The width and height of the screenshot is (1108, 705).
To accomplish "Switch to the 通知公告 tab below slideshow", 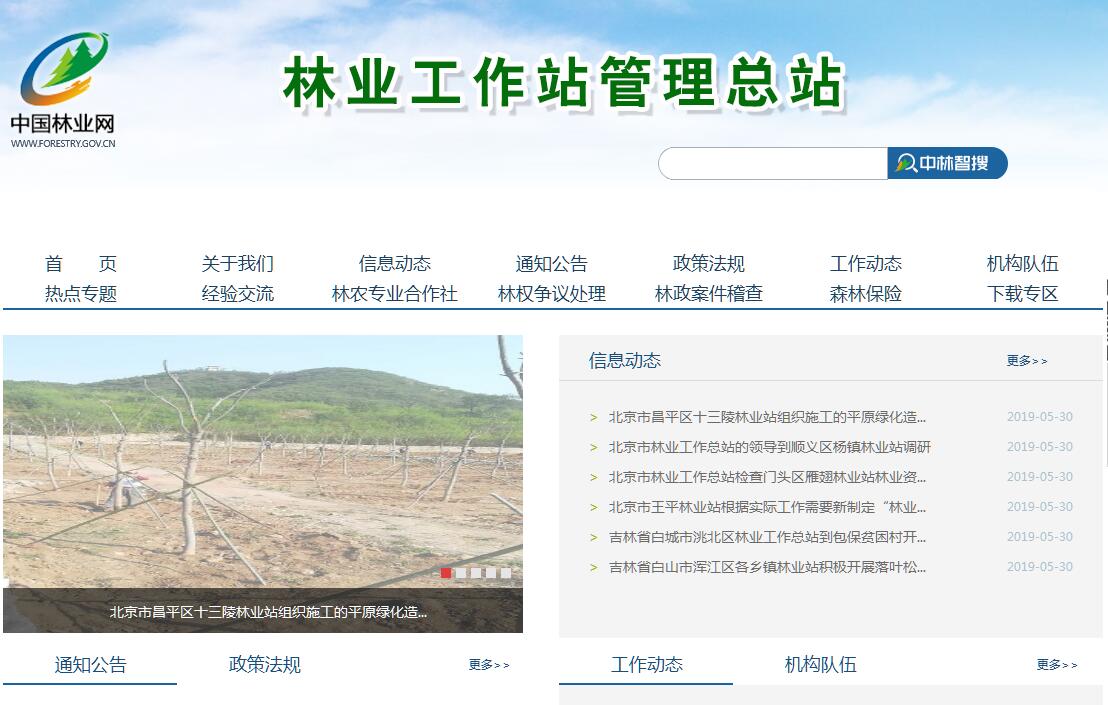I will [x=90, y=665].
